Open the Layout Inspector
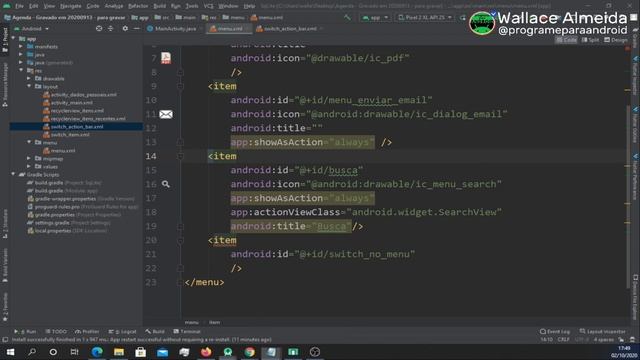 (x=602, y=331)
